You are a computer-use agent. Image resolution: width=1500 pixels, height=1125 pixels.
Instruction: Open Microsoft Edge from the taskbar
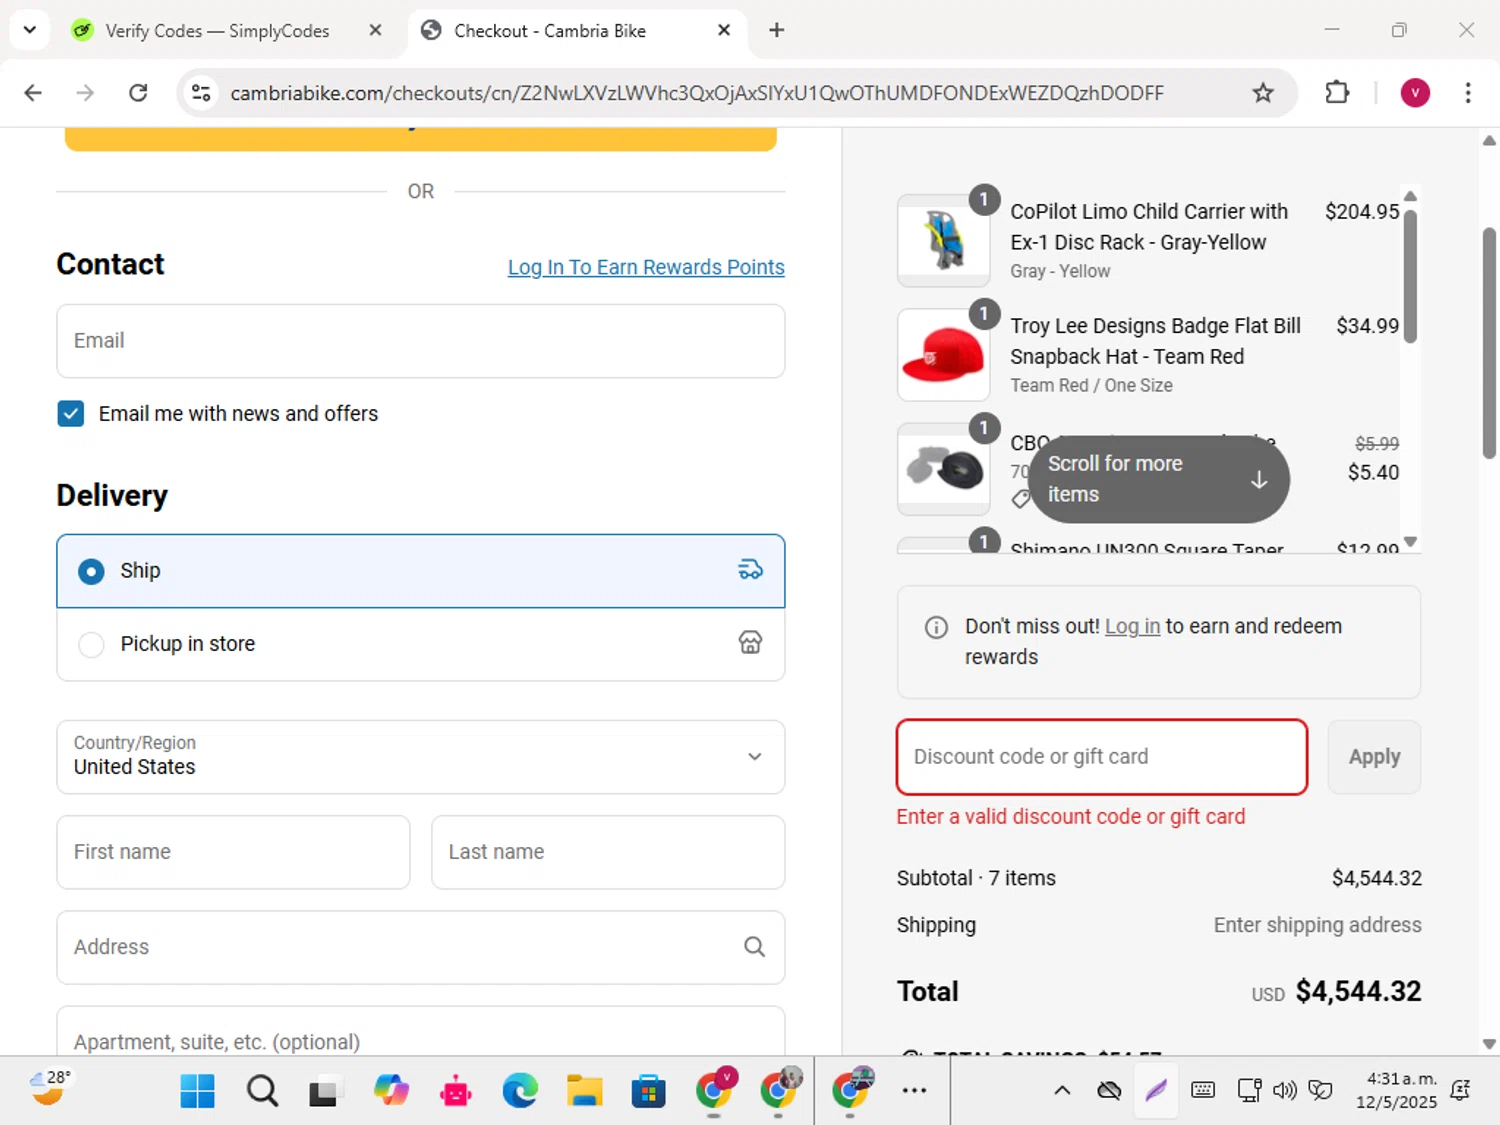pos(520,1091)
